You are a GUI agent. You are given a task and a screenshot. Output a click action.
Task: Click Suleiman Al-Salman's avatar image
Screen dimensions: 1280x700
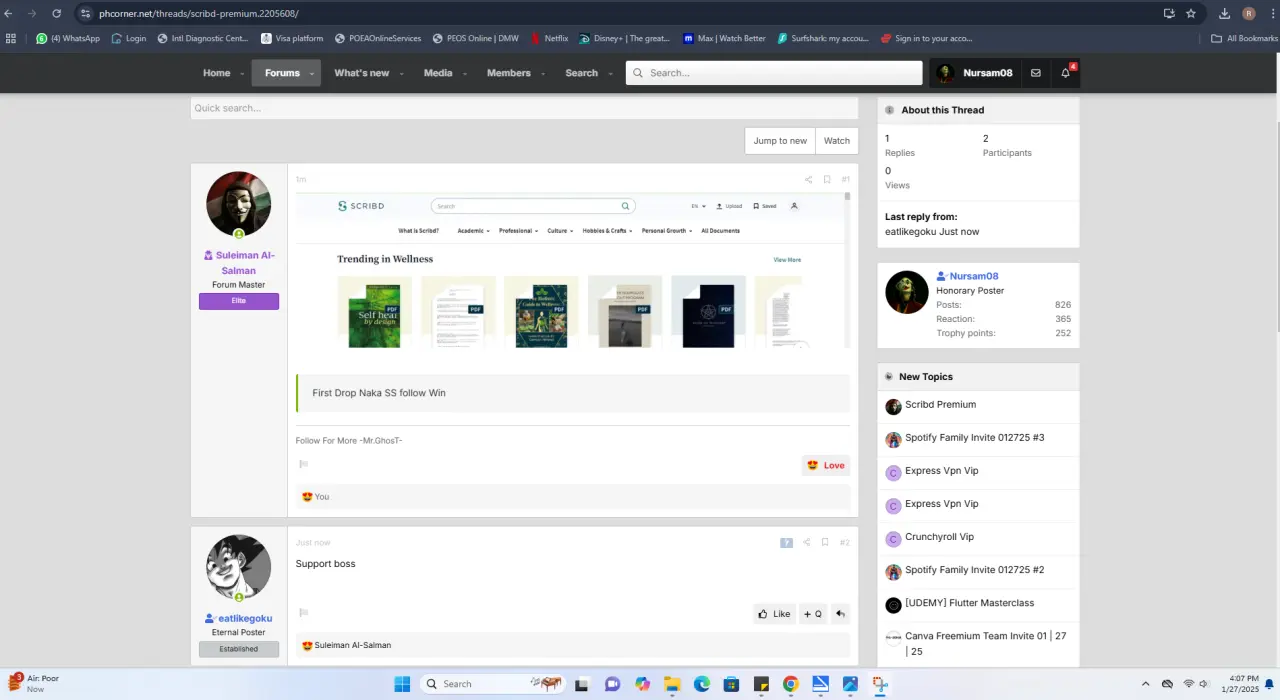[239, 204]
